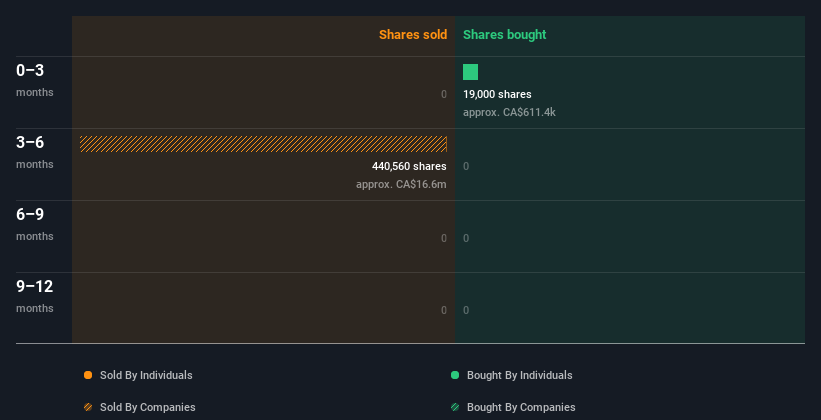Click the orange Sold By Individuals legend dot
Viewport: 821px width, 420px height.
pos(88,375)
